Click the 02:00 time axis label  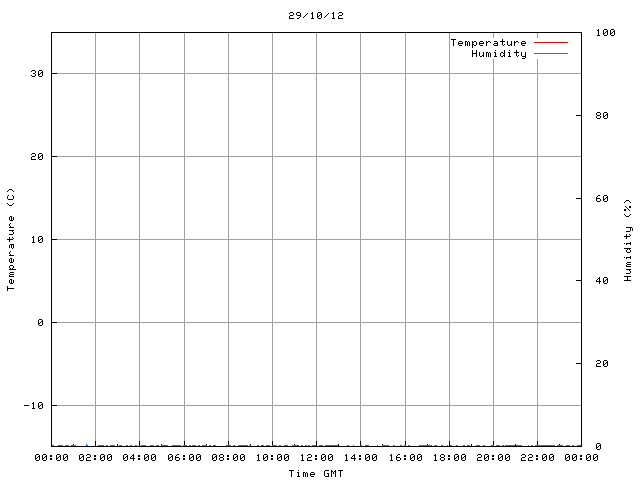tap(96, 458)
